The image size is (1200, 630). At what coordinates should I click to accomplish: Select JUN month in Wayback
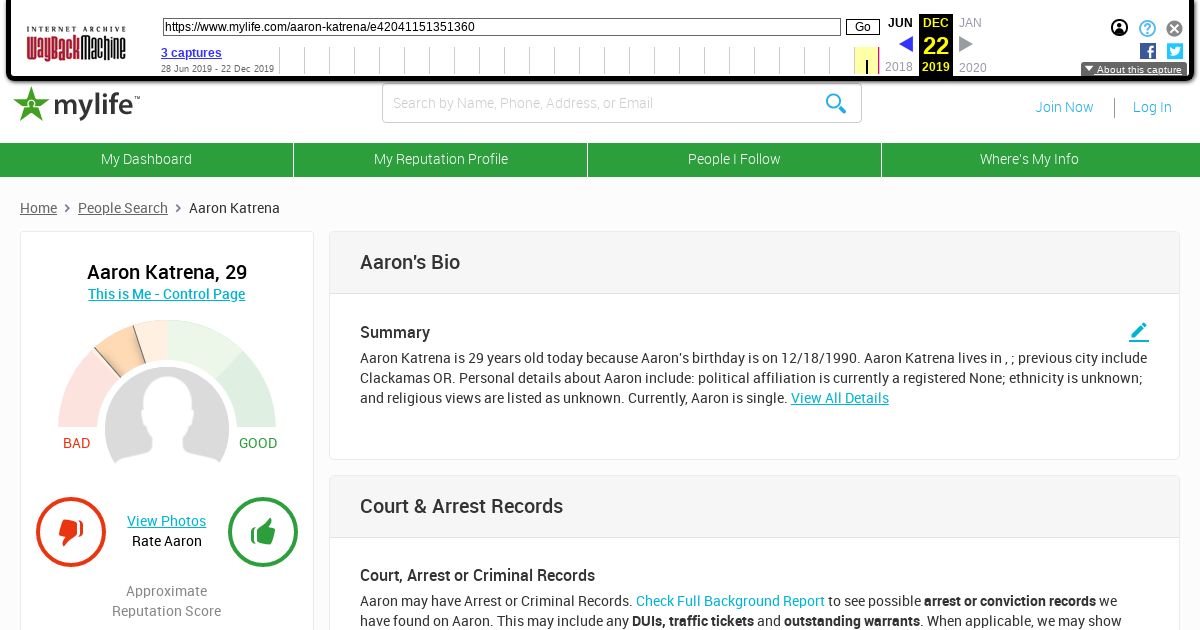point(900,23)
